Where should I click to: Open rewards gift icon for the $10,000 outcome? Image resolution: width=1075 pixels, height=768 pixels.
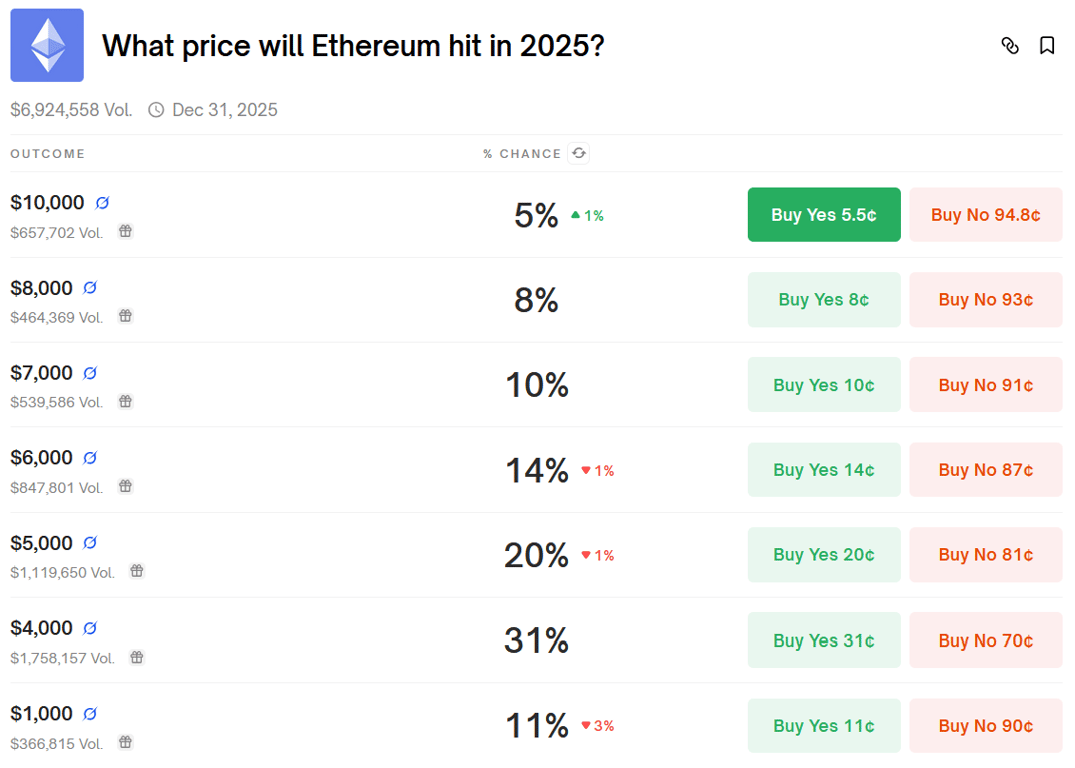[x=125, y=231]
